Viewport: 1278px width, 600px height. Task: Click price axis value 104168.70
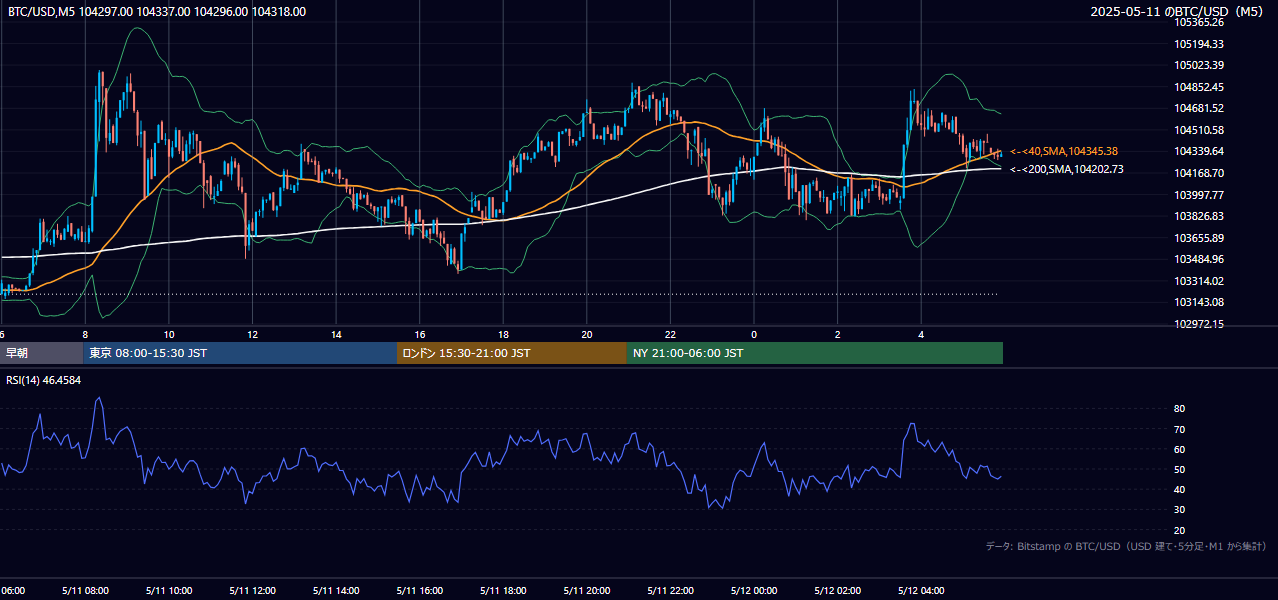pyautogui.click(x=1200, y=173)
